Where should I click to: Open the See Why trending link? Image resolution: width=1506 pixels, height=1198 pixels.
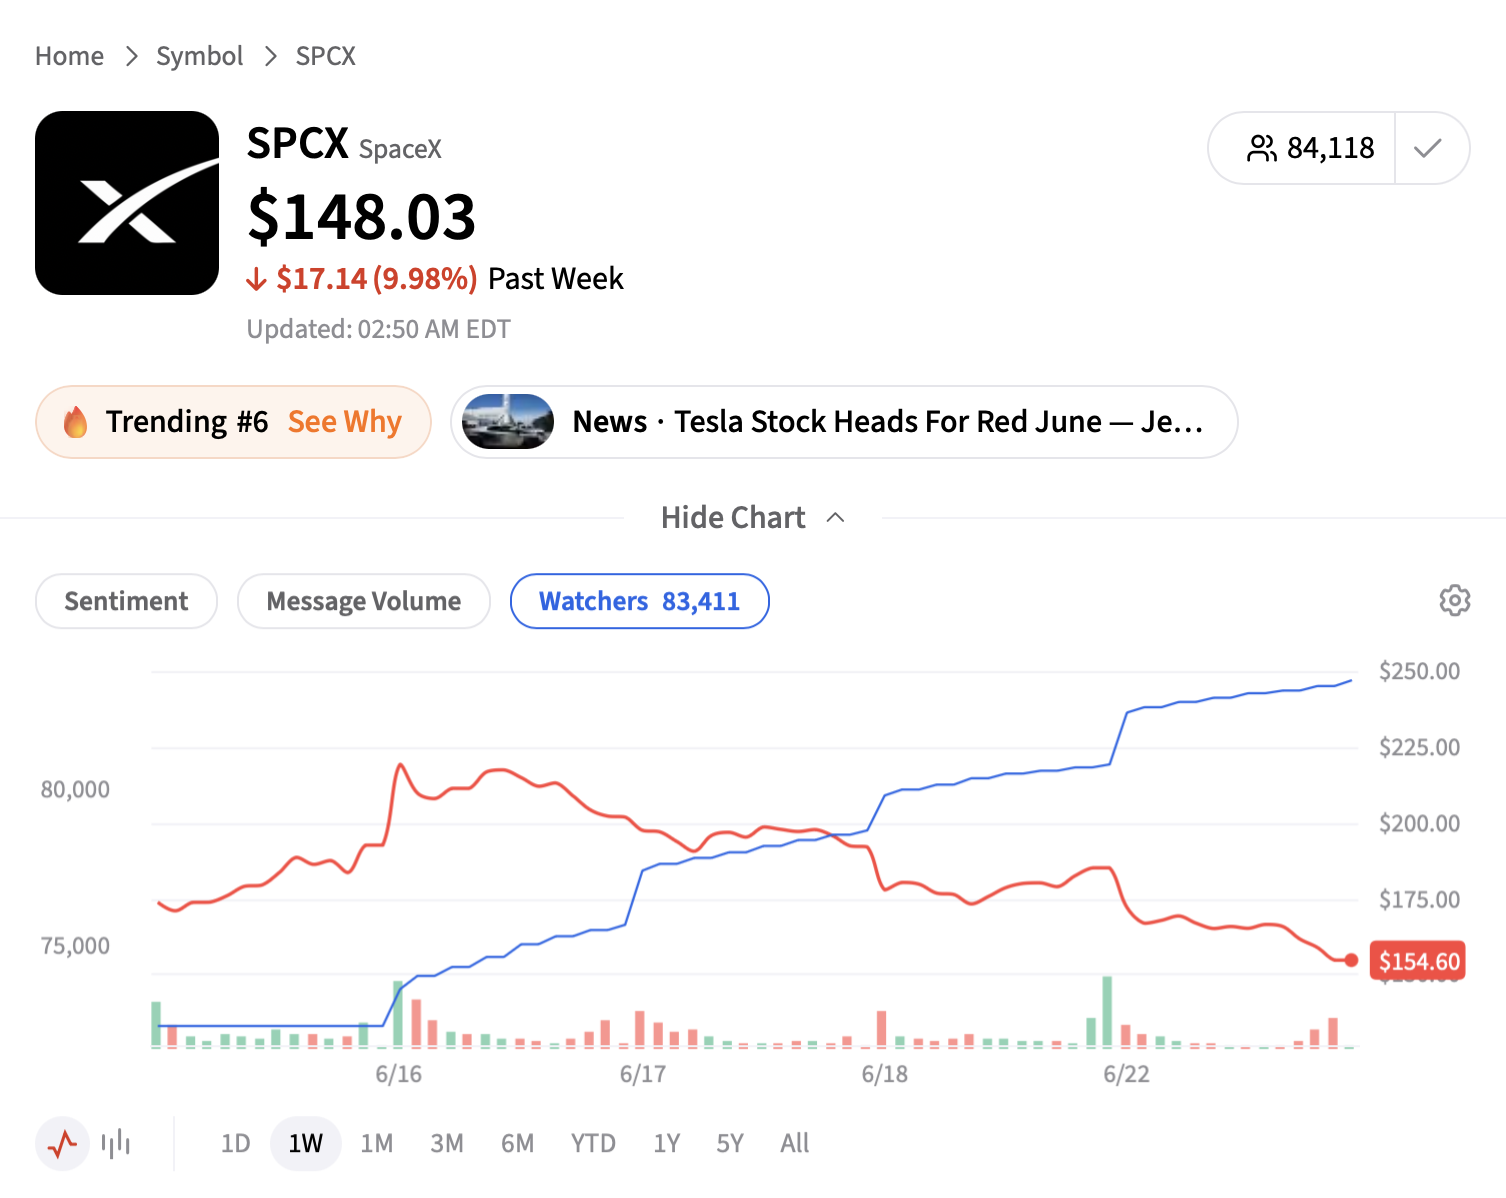(345, 422)
